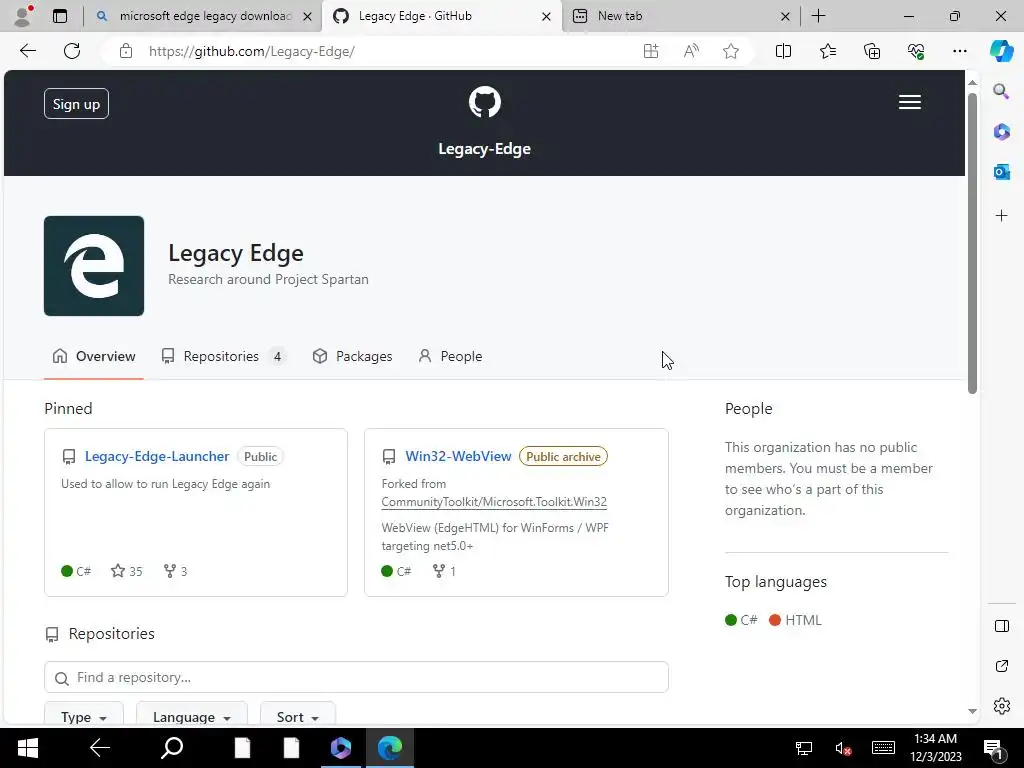Viewport: 1024px width, 768px height.
Task: Click open-in-new-window icon in sidebar
Action: click(x=1001, y=666)
